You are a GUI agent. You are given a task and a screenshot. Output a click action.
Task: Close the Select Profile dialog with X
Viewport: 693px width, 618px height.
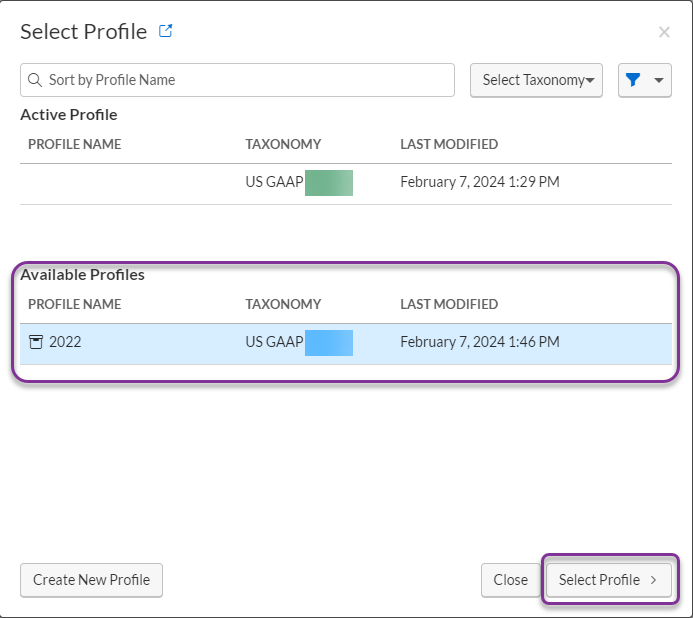point(664,32)
